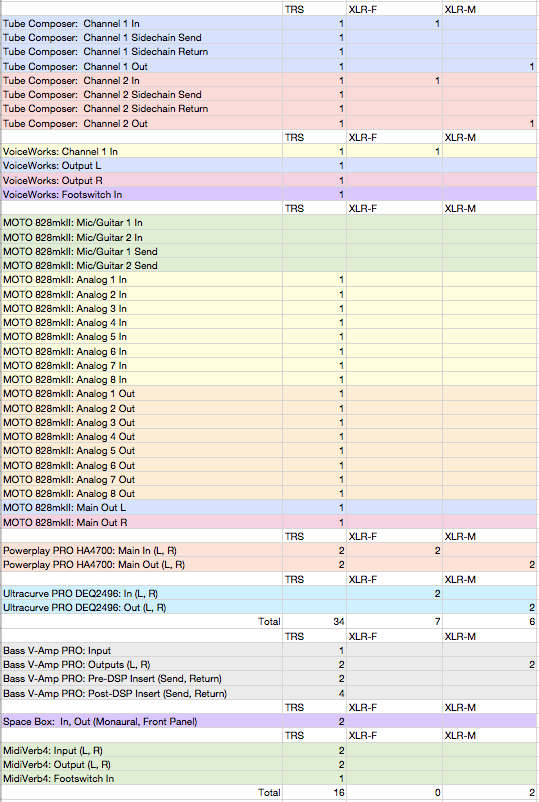Click the Space Box In, Out row label
This screenshot has width=539, height=802.
pyautogui.click(x=100, y=722)
